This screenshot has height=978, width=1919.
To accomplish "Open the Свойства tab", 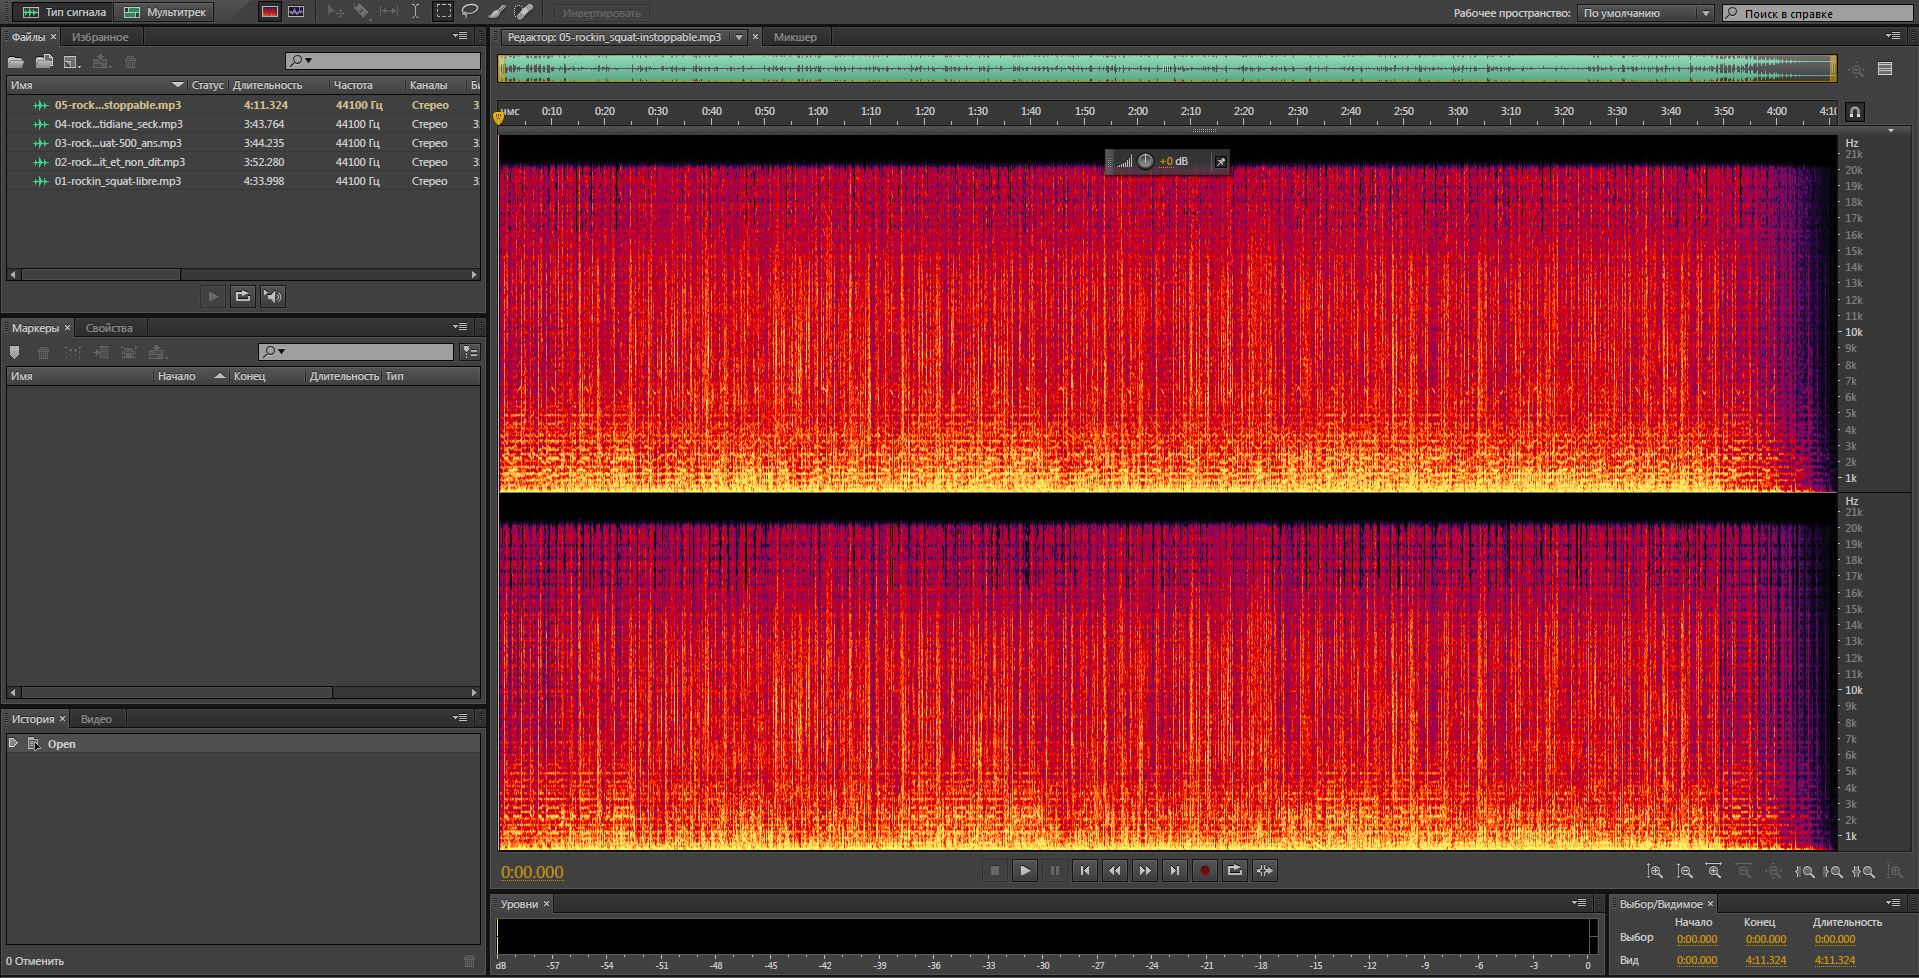I will [x=109, y=328].
